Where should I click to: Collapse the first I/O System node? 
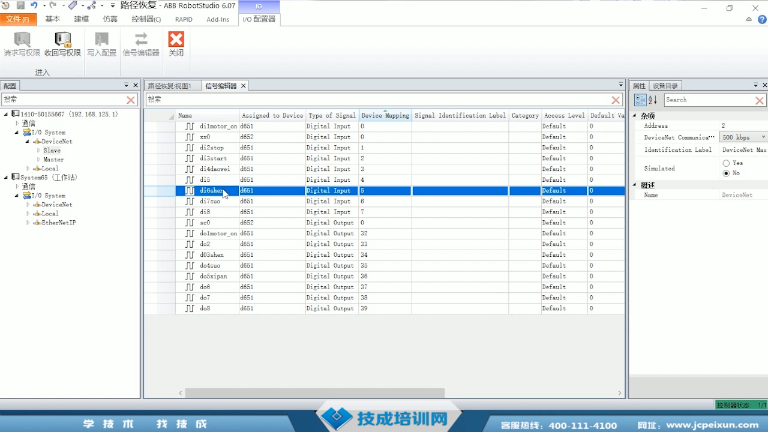[17, 132]
